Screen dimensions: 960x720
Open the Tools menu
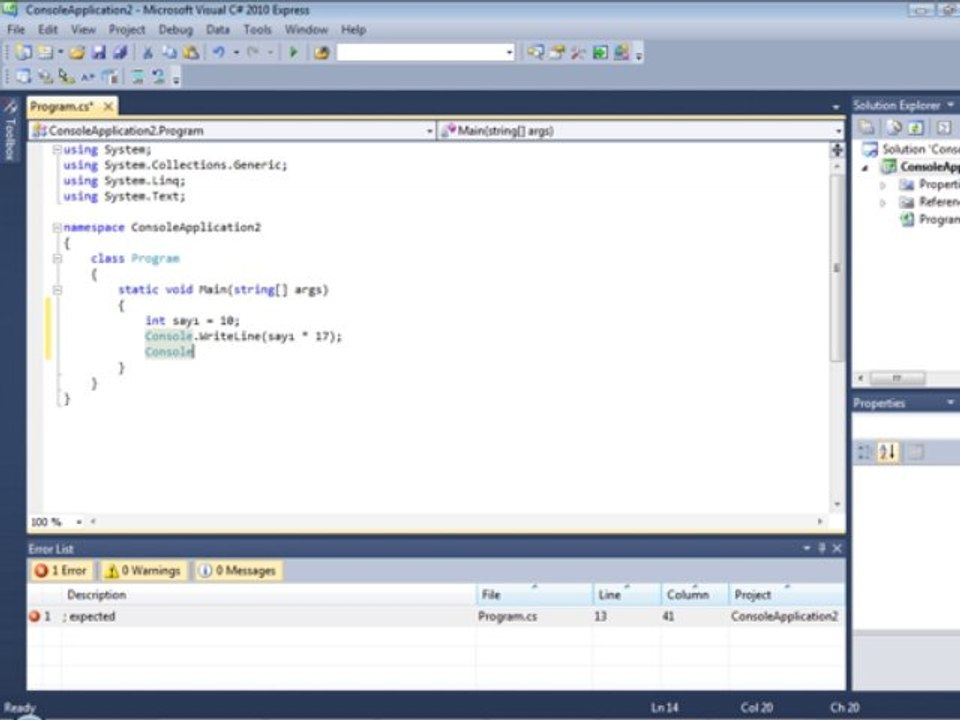(x=257, y=29)
